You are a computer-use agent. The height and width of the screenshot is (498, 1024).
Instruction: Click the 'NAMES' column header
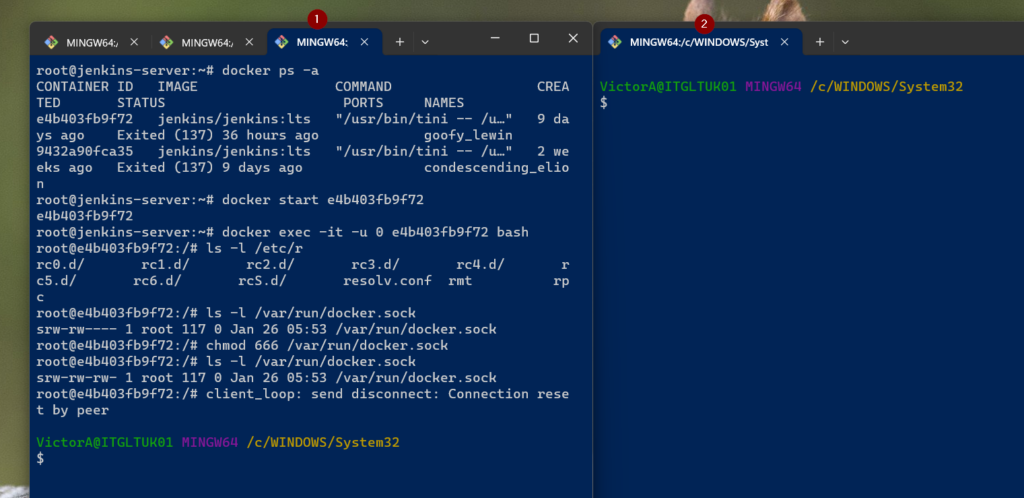tap(444, 102)
